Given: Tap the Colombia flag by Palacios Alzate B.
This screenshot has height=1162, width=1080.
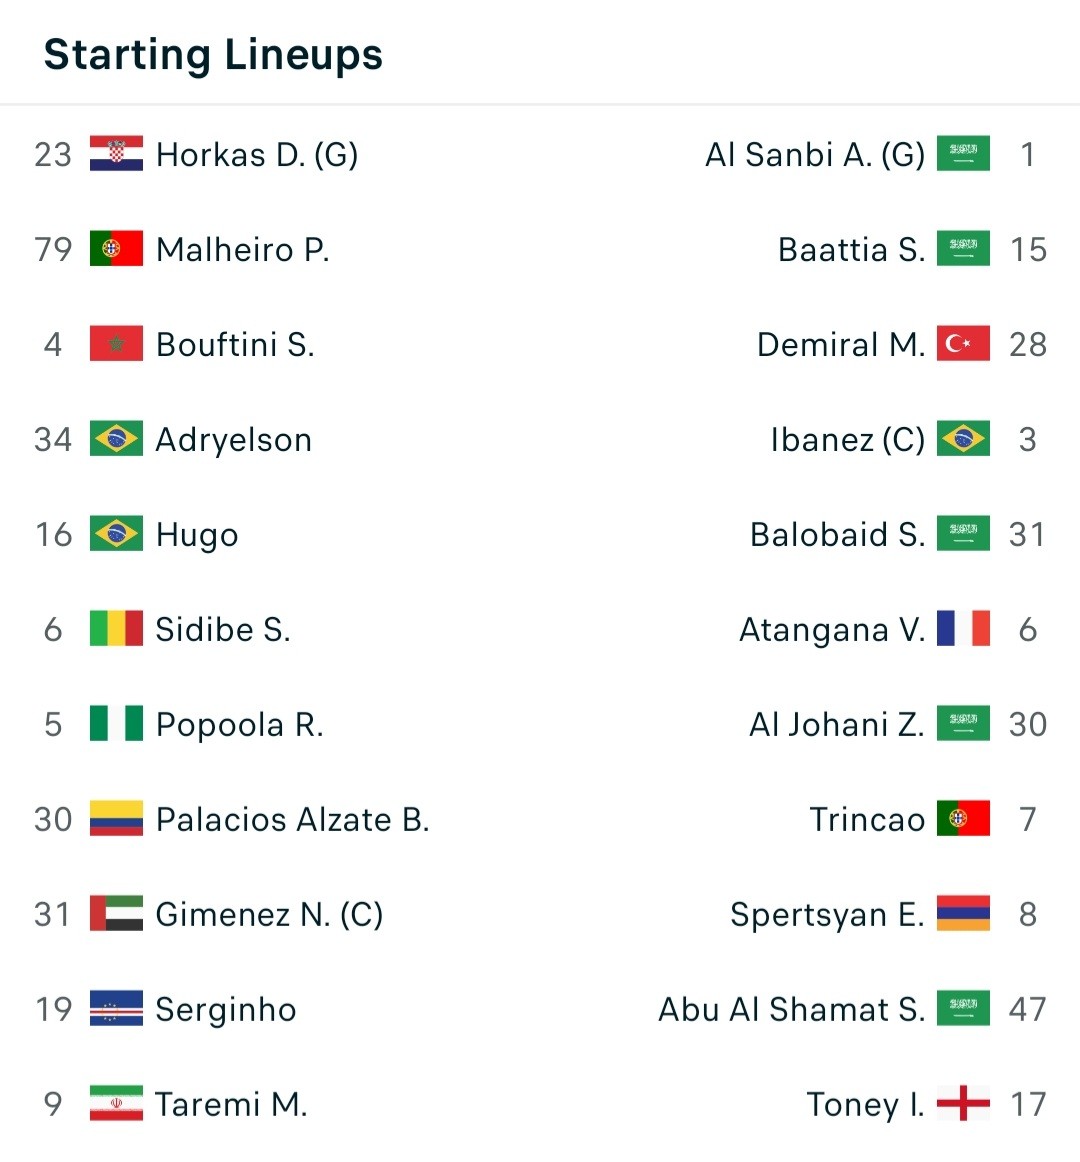Looking at the screenshot, I should (x=116, y=819).
